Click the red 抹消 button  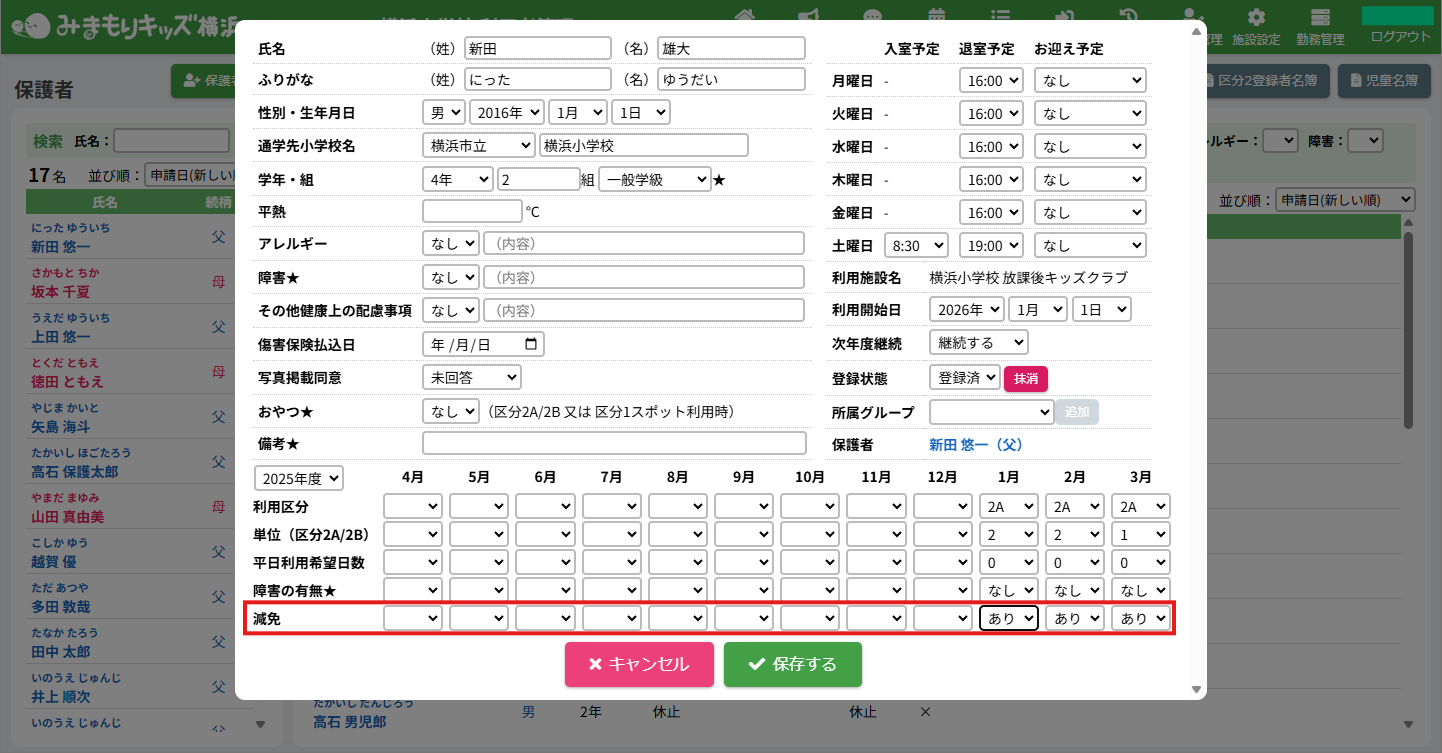1025,378
